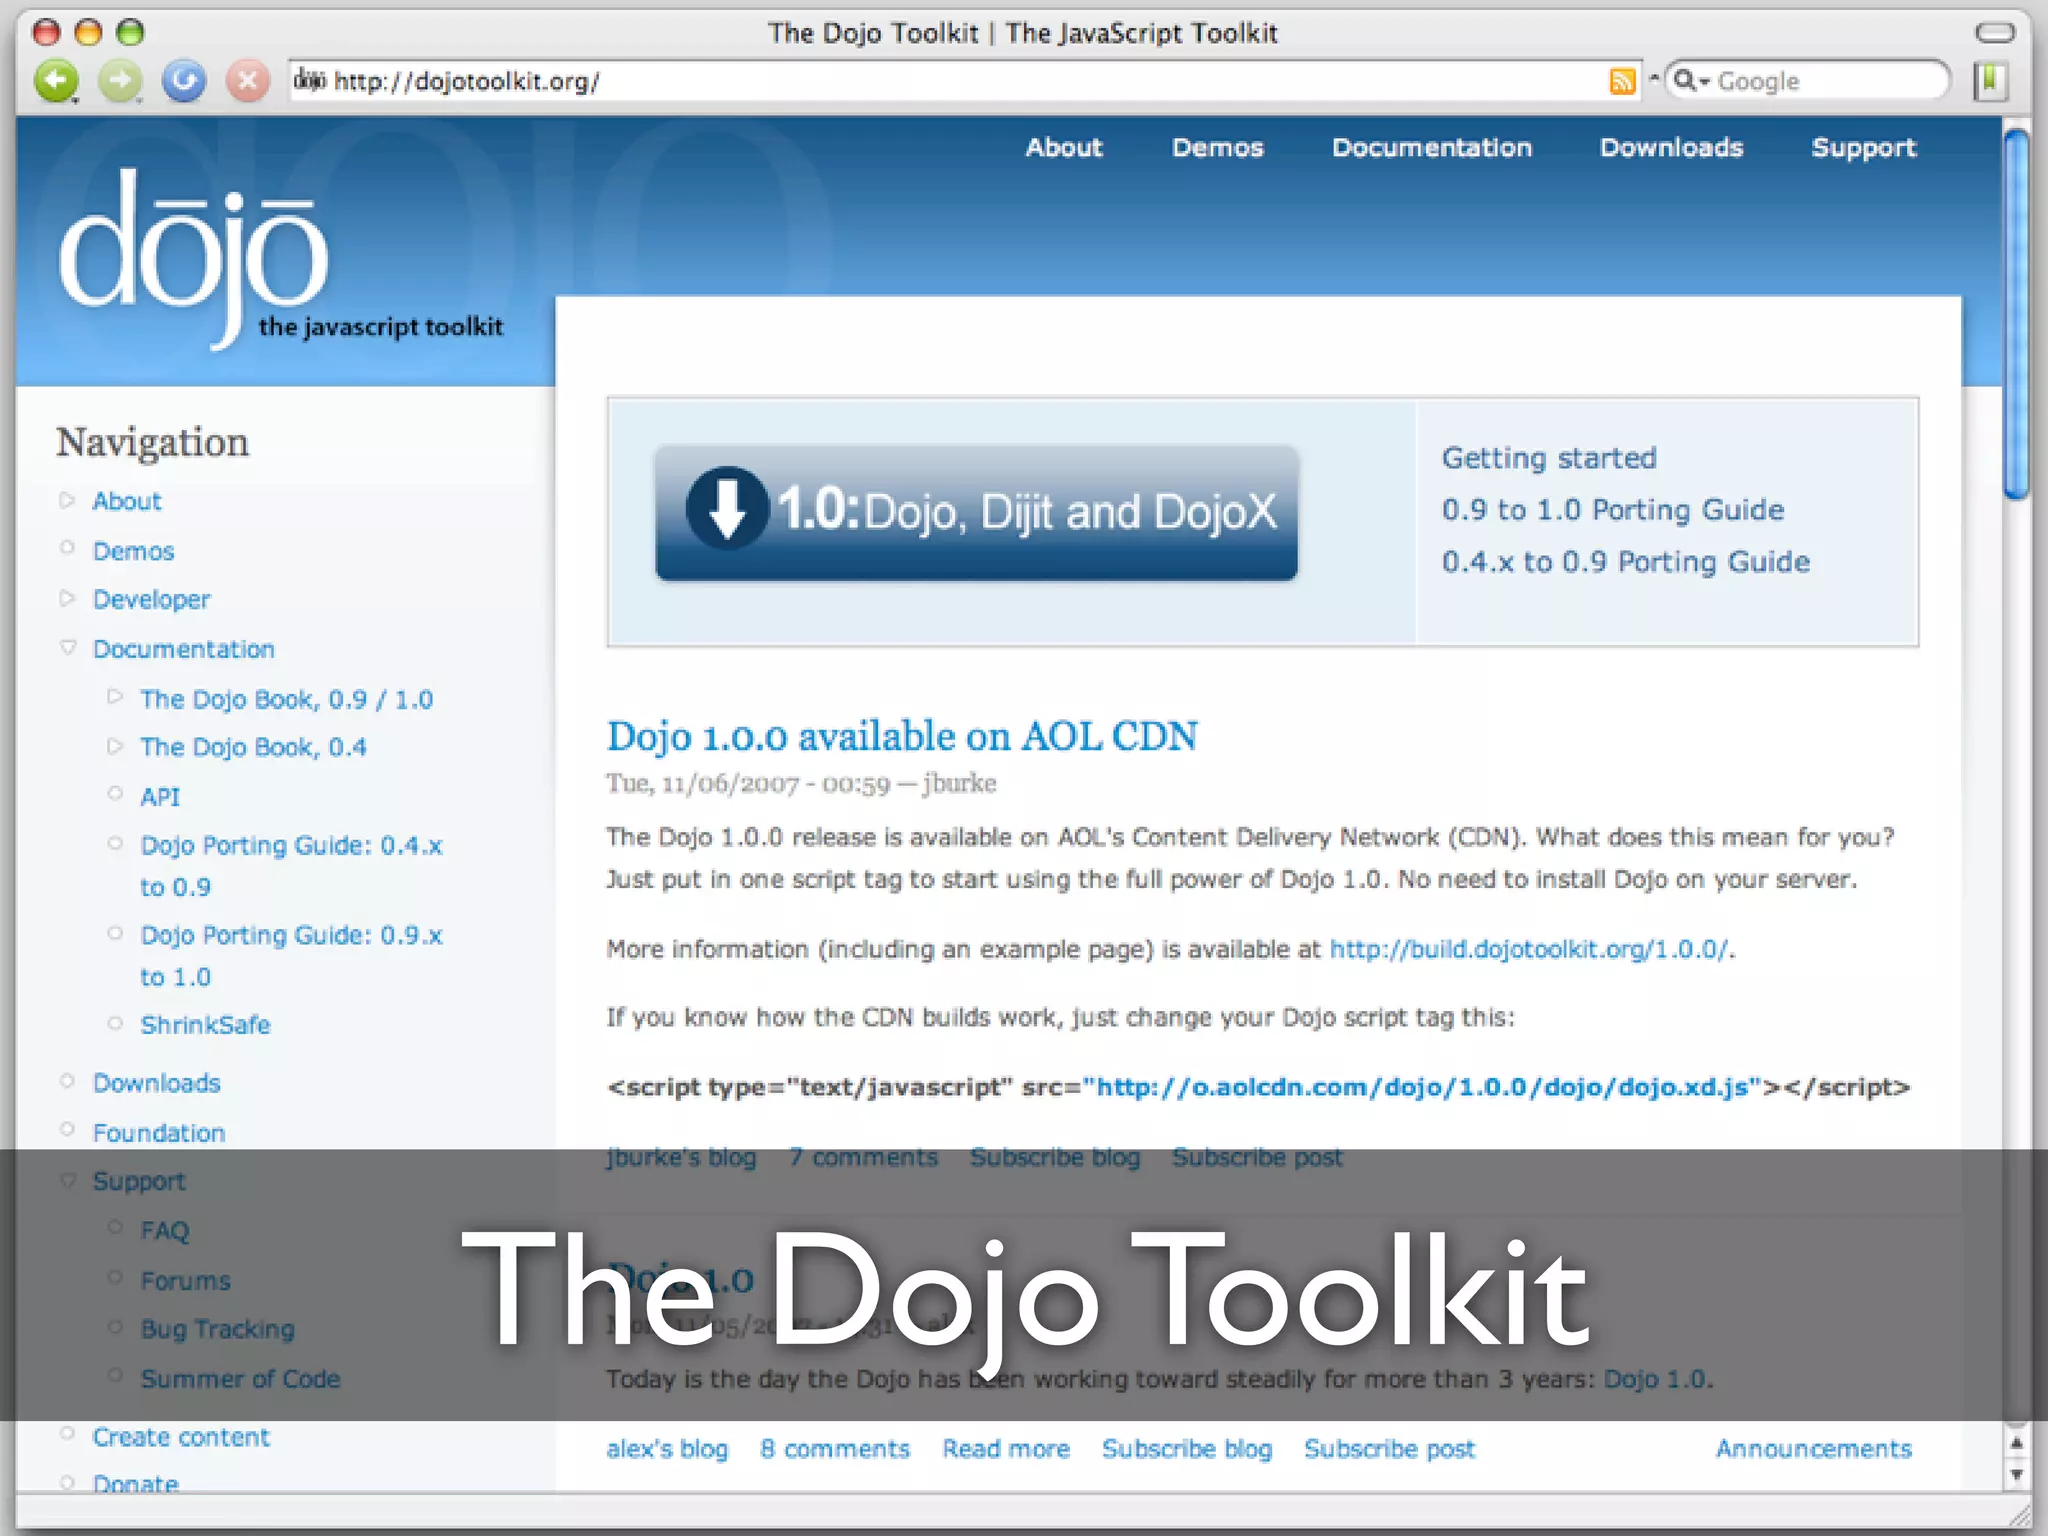Open 'Dojo 1.0.0 available on AOL CDN' headline
The image size is (2048, 1536).
(x=902, y=736)
